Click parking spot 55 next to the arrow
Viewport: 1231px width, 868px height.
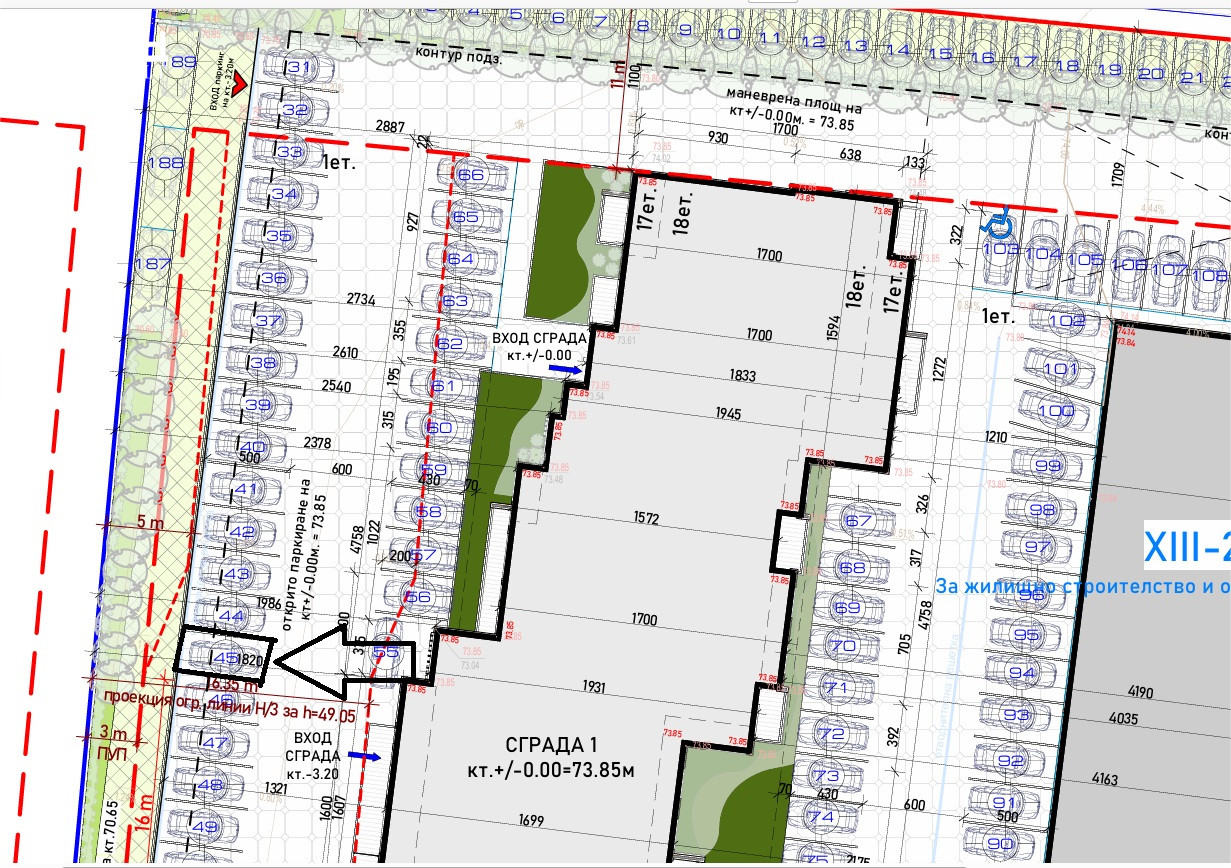(385, 653)
